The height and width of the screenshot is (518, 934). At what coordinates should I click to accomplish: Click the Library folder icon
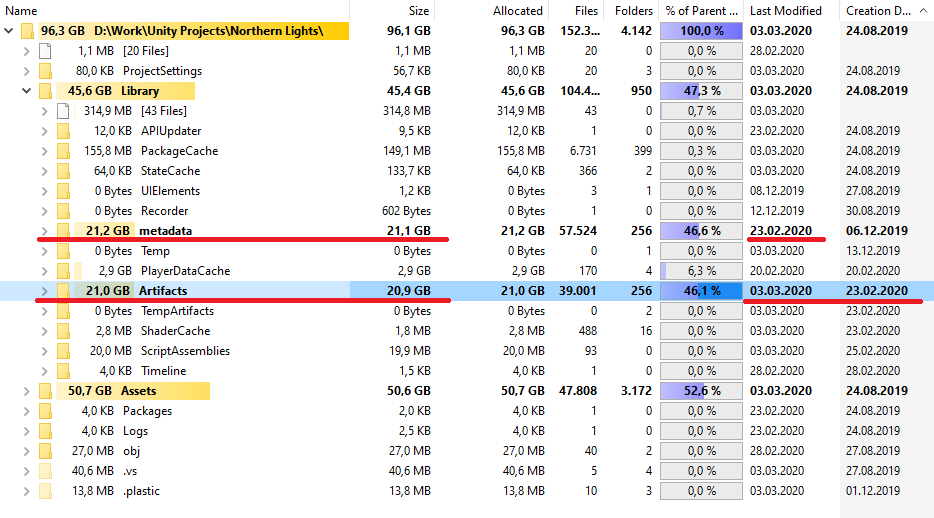[45, 91]
